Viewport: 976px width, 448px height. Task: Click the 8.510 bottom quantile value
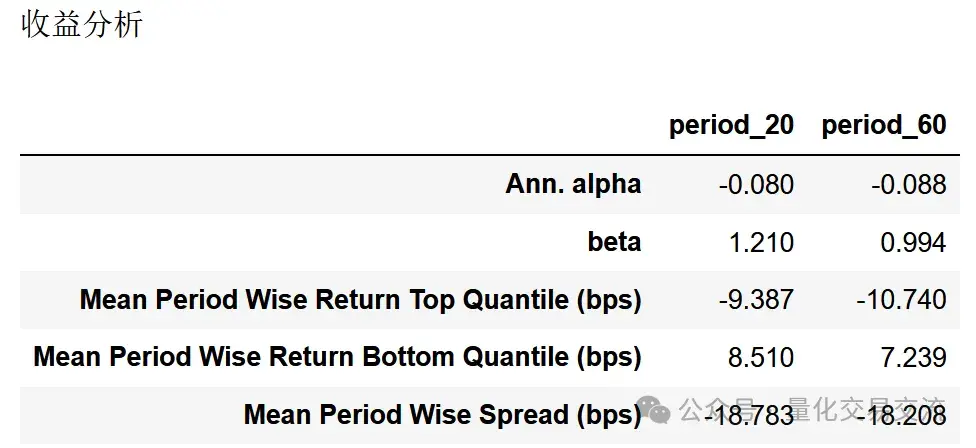[x=761, y=357]
